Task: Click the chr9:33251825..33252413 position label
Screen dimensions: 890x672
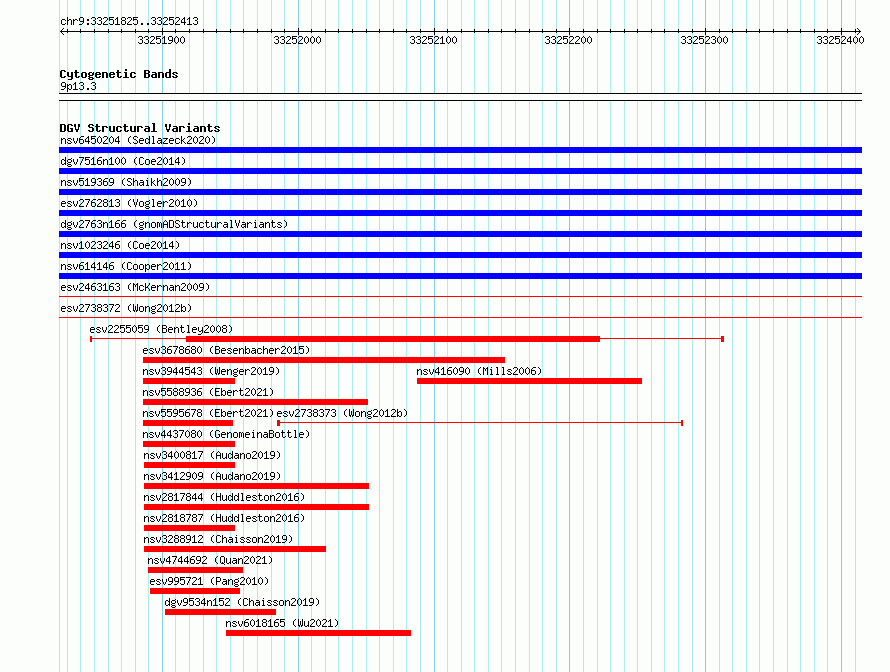Action: coord(129,22)
